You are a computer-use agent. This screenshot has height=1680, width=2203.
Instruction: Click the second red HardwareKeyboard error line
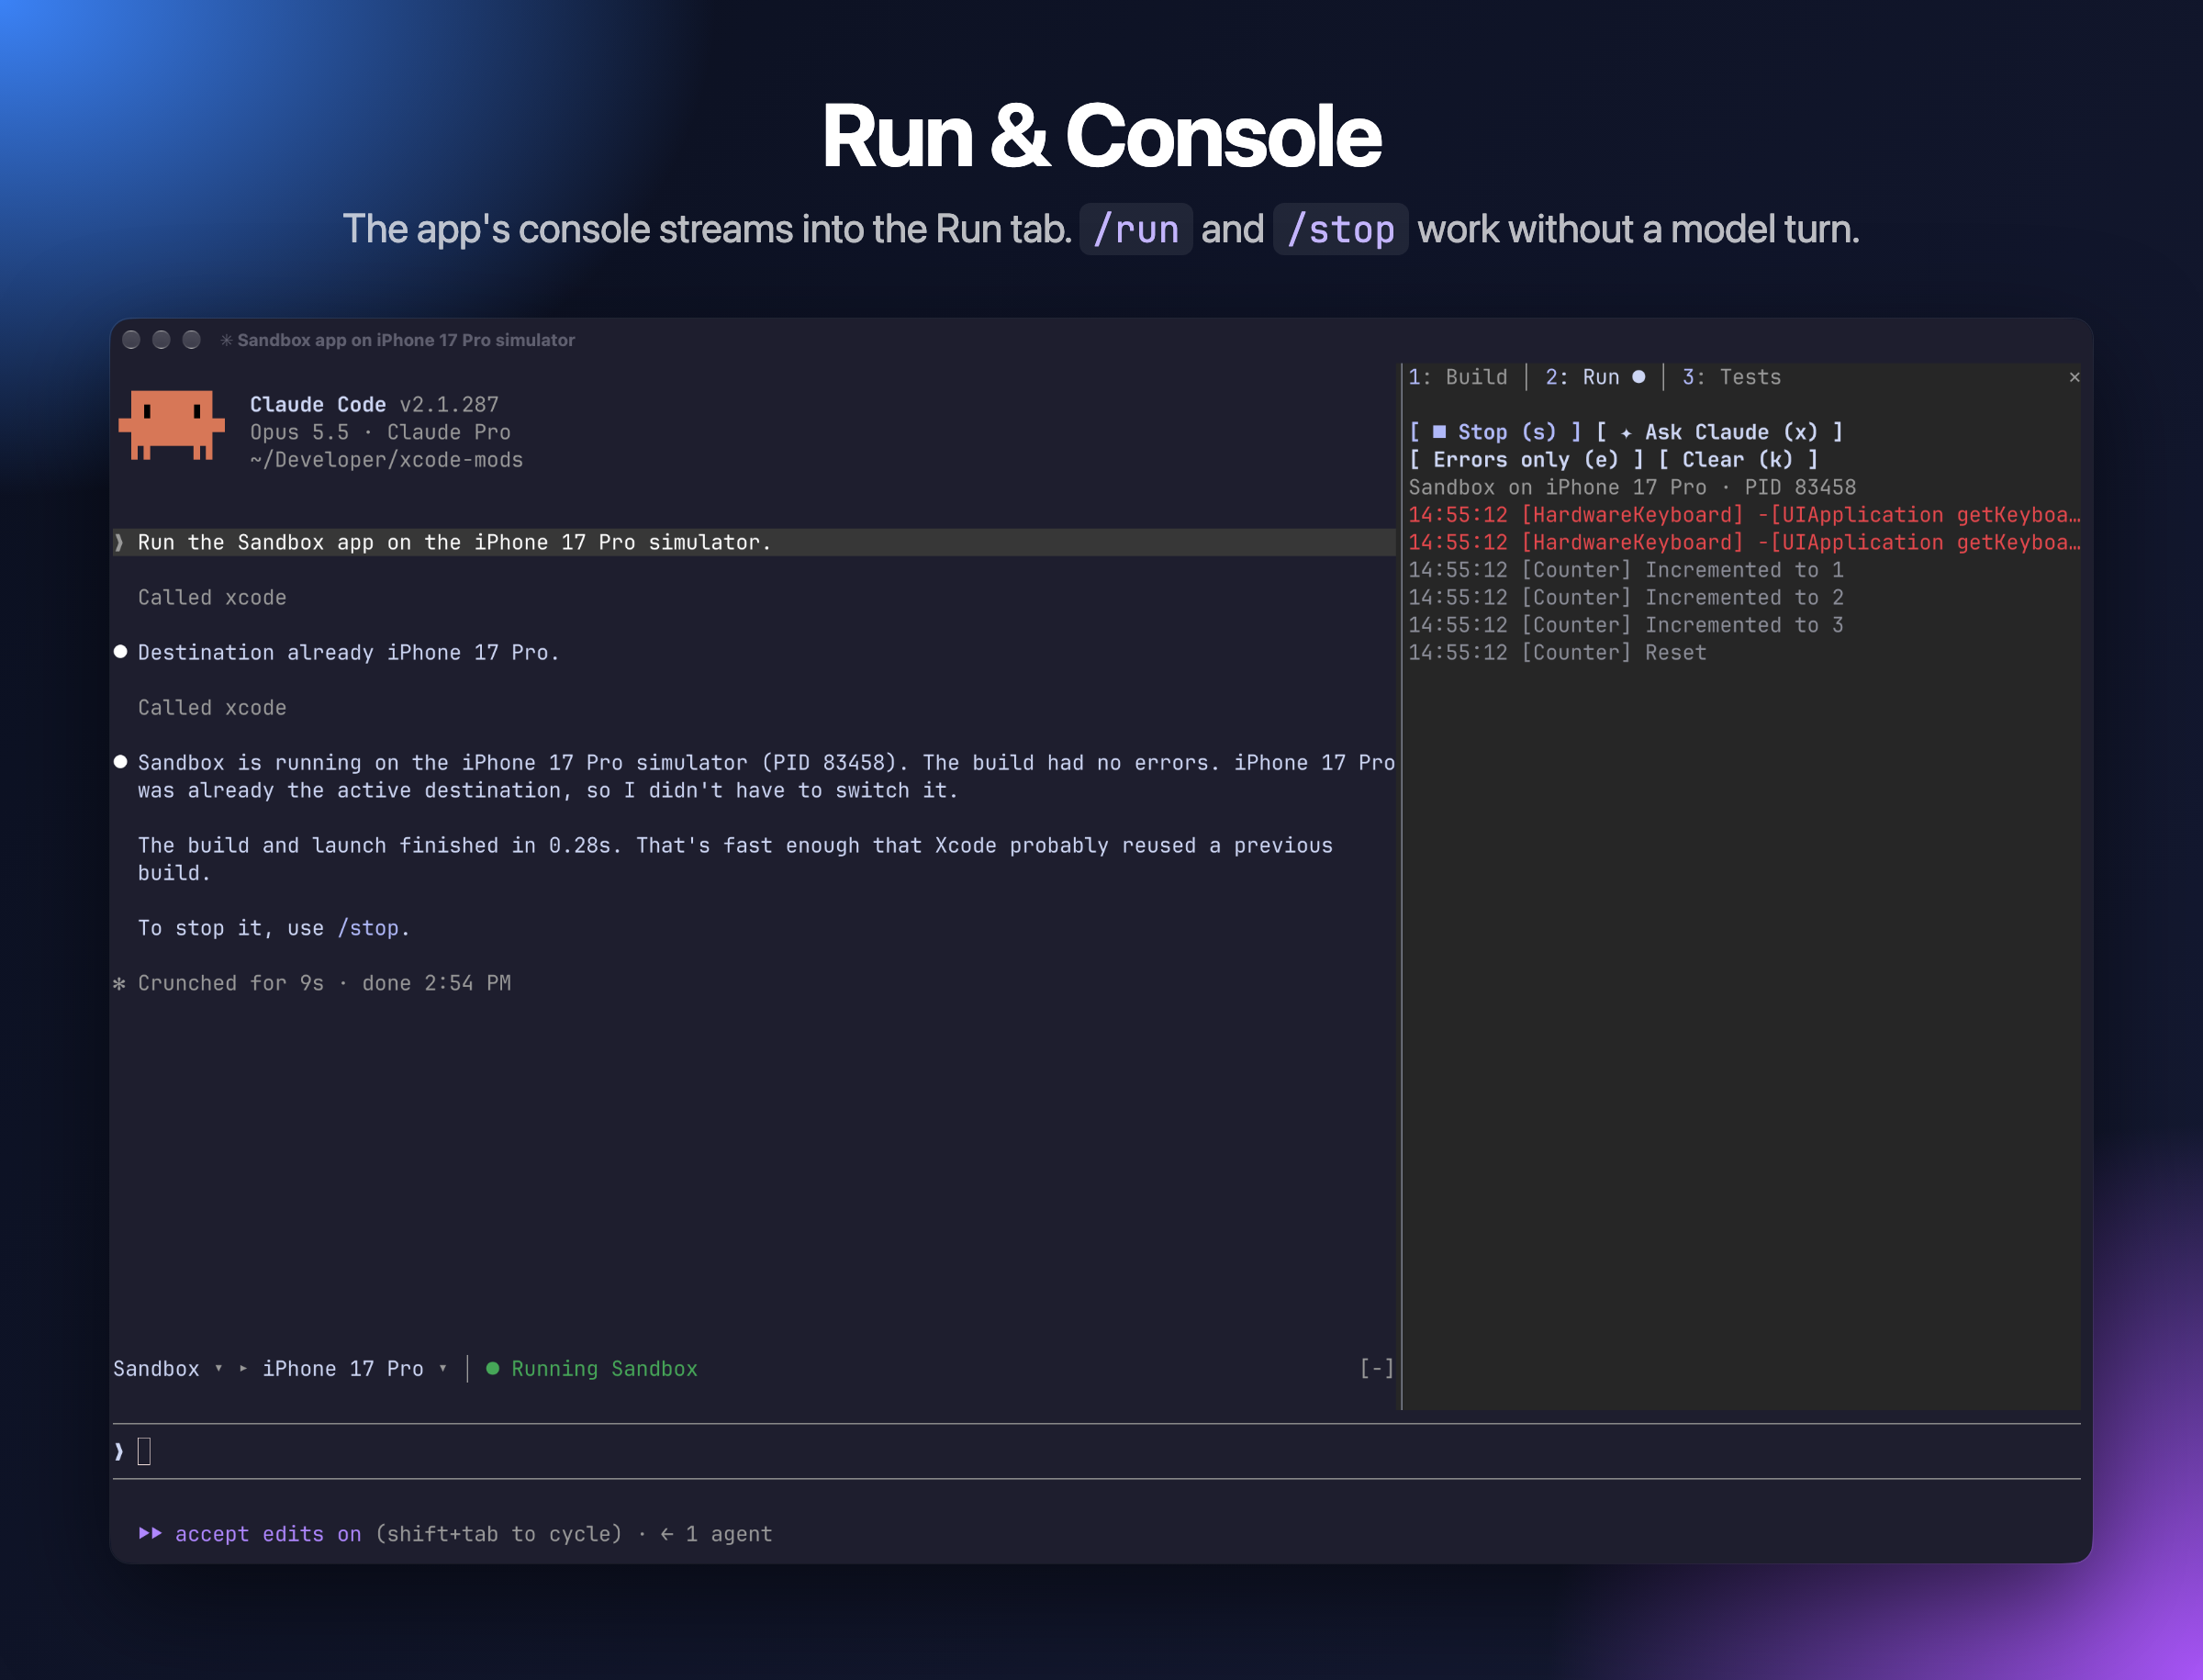point(1744,543)
